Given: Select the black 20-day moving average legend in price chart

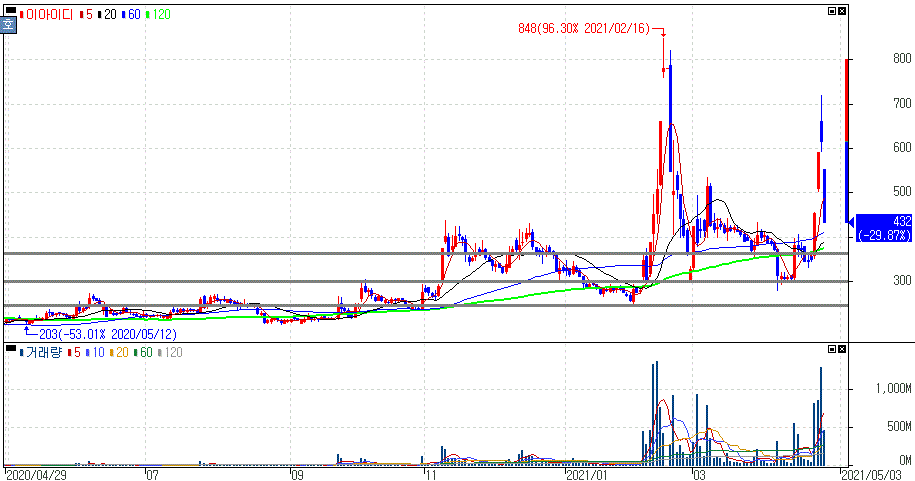Looking at the screenshot, I should coord(107,15).
